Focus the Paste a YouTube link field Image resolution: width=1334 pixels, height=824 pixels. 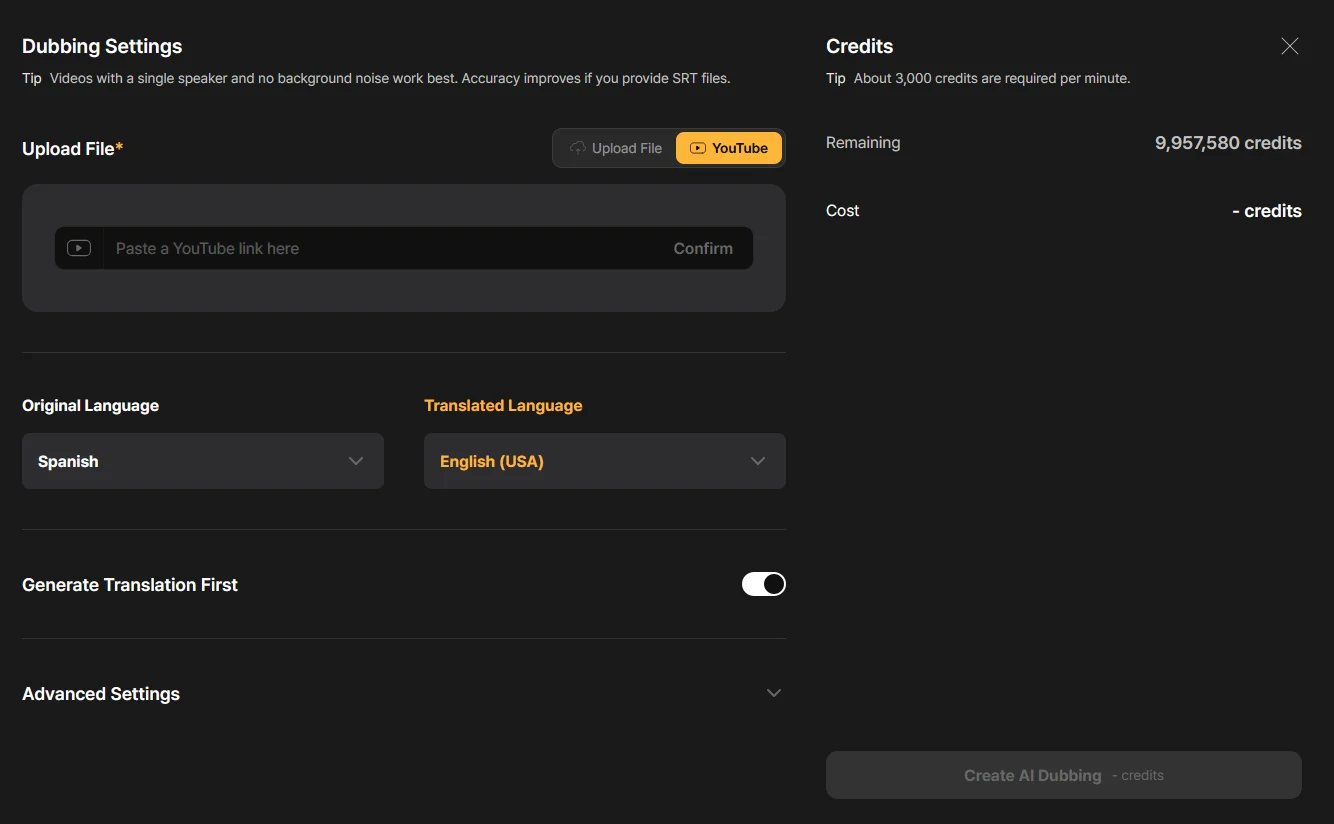click(x=380, y=248)
